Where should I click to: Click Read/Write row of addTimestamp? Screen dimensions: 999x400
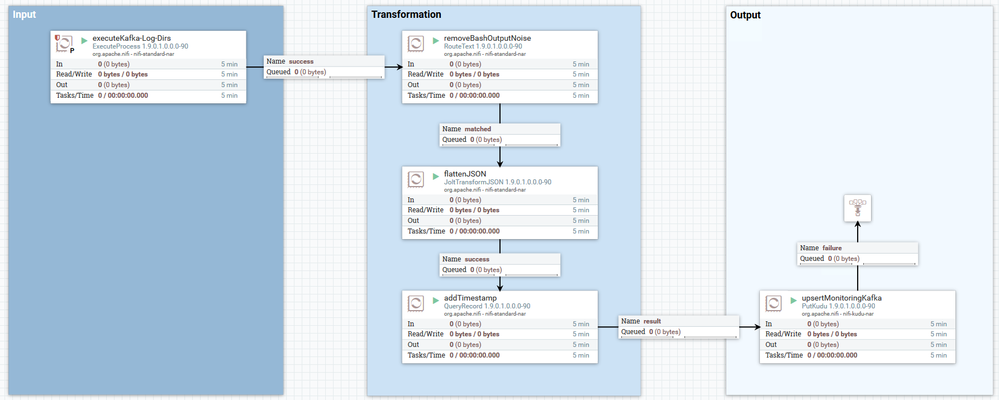[500, 334]
